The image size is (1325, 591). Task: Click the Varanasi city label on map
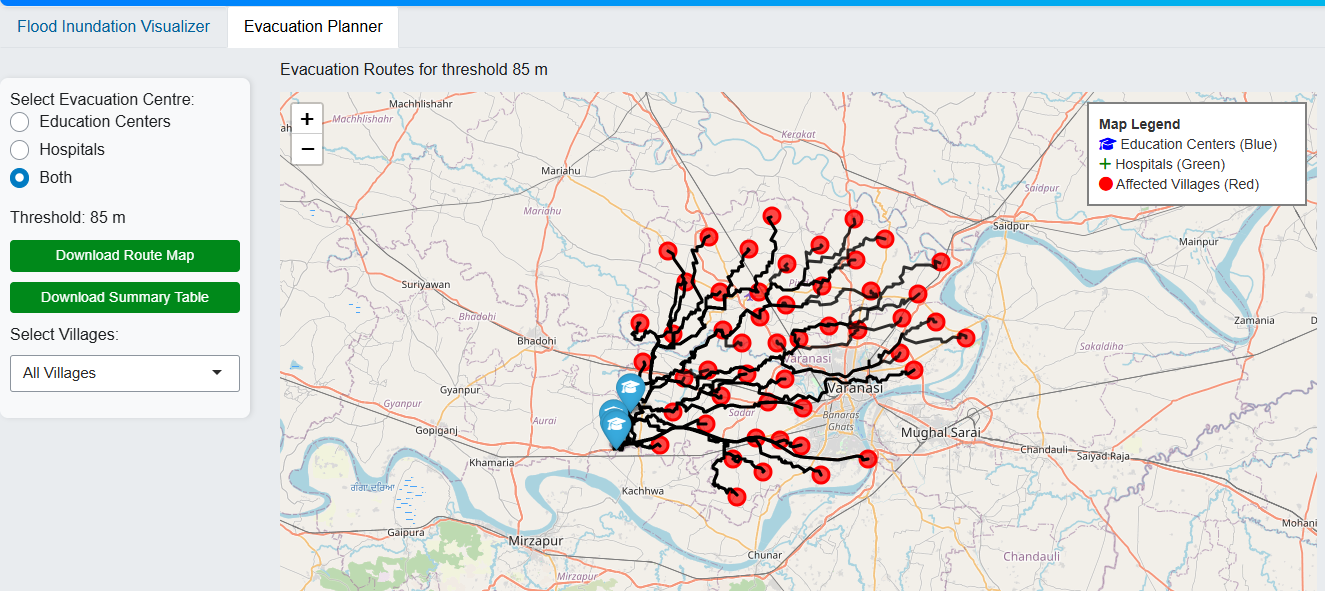(853, 387)
